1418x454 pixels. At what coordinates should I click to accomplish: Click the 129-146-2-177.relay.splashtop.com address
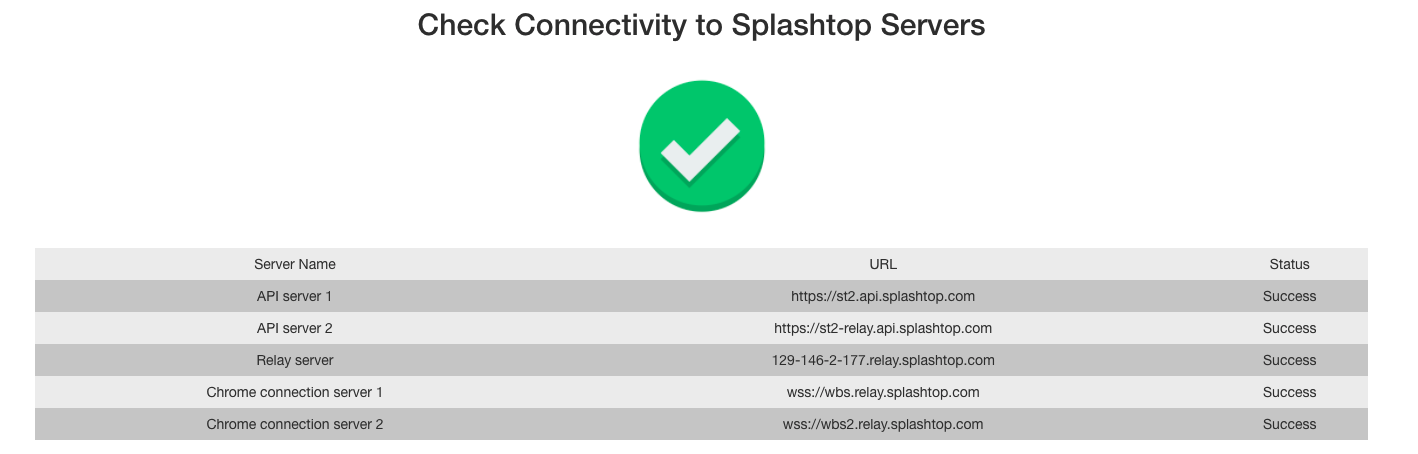[x=883, y=360]
